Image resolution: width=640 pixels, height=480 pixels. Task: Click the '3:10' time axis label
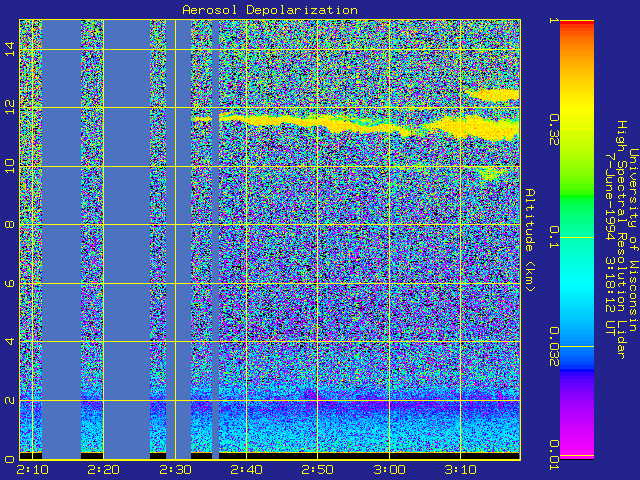(x=460, y=469)
